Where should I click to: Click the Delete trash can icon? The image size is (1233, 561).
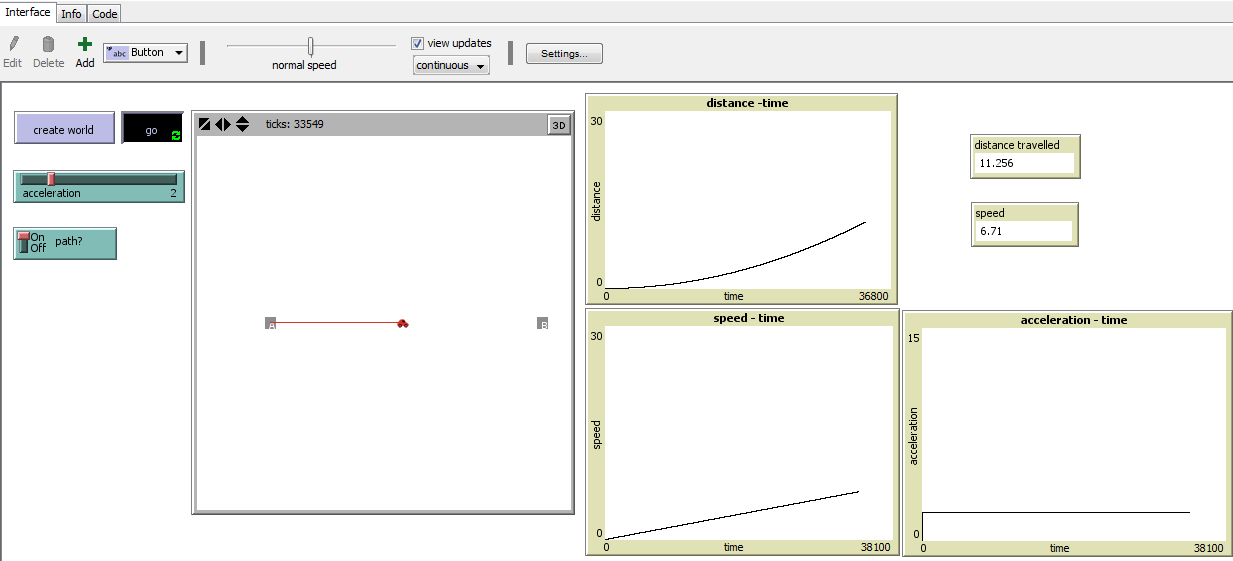[48, 44]
